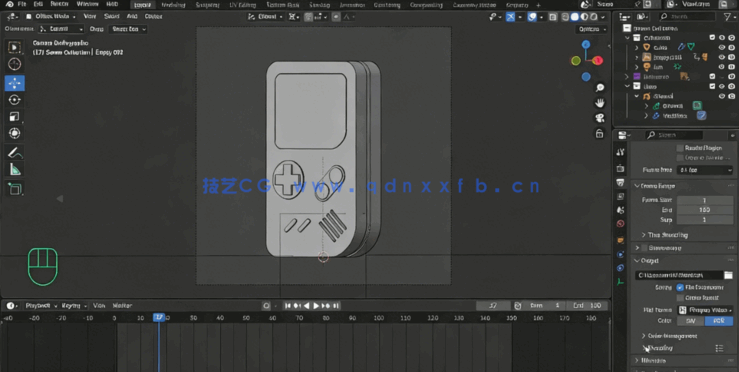Viewport: 739px width, 372px height.
Task: Open the World properties tab
Action: click(621, 223)
